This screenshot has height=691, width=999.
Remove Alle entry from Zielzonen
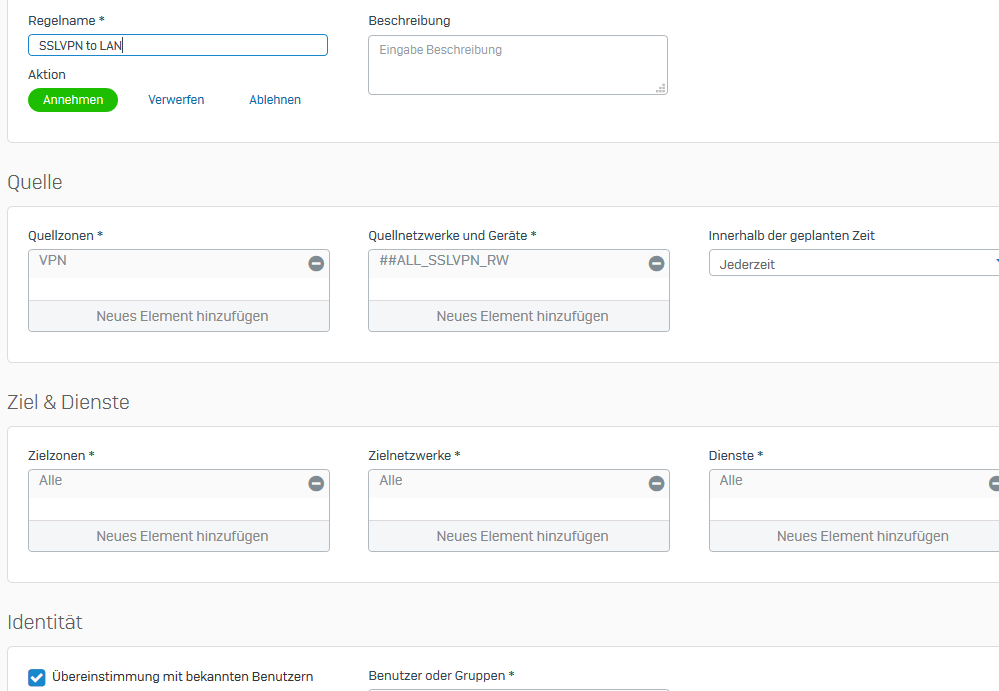tap(316, 484)
